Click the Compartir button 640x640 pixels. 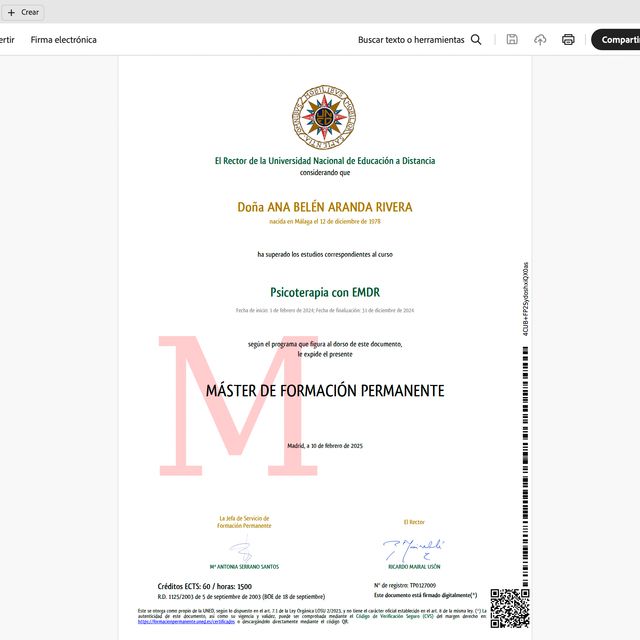coord(616,40)
